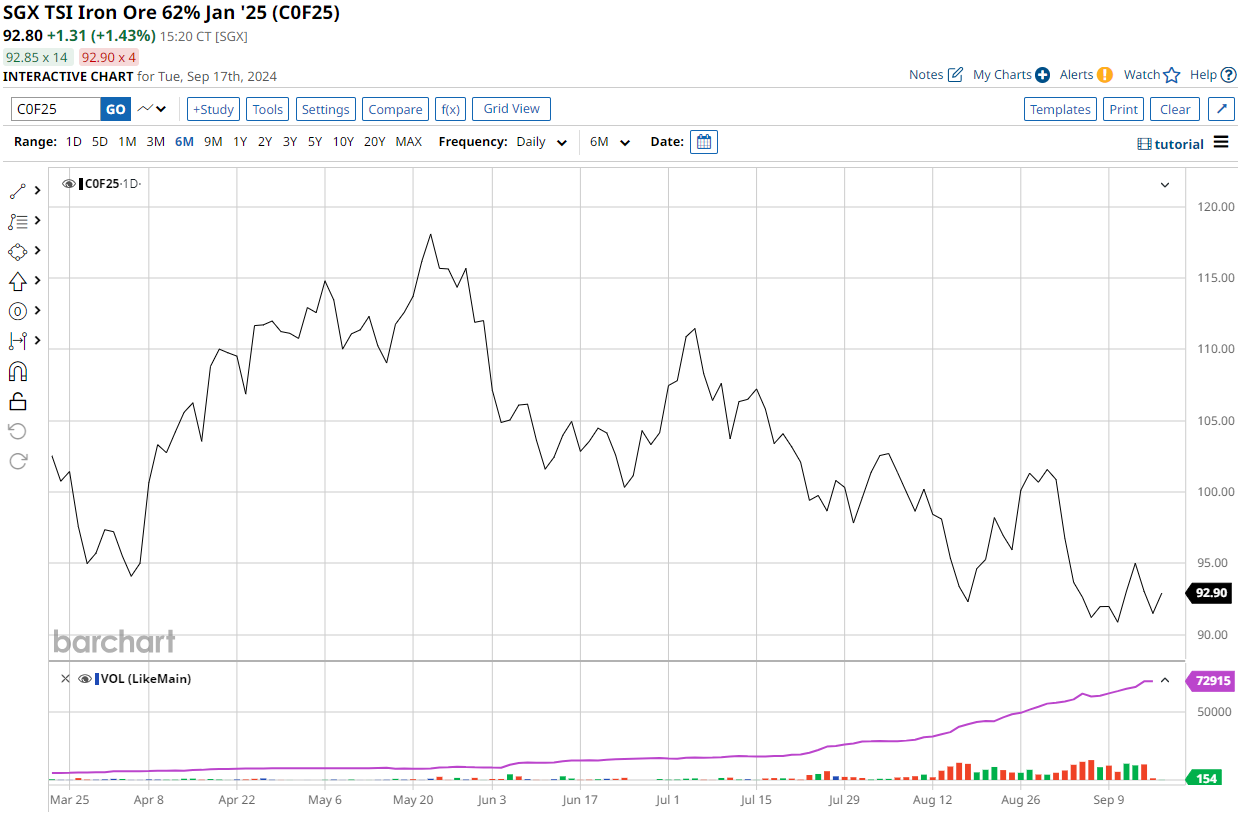
Task: Select the 1Y range
Action: click(240, 142)
